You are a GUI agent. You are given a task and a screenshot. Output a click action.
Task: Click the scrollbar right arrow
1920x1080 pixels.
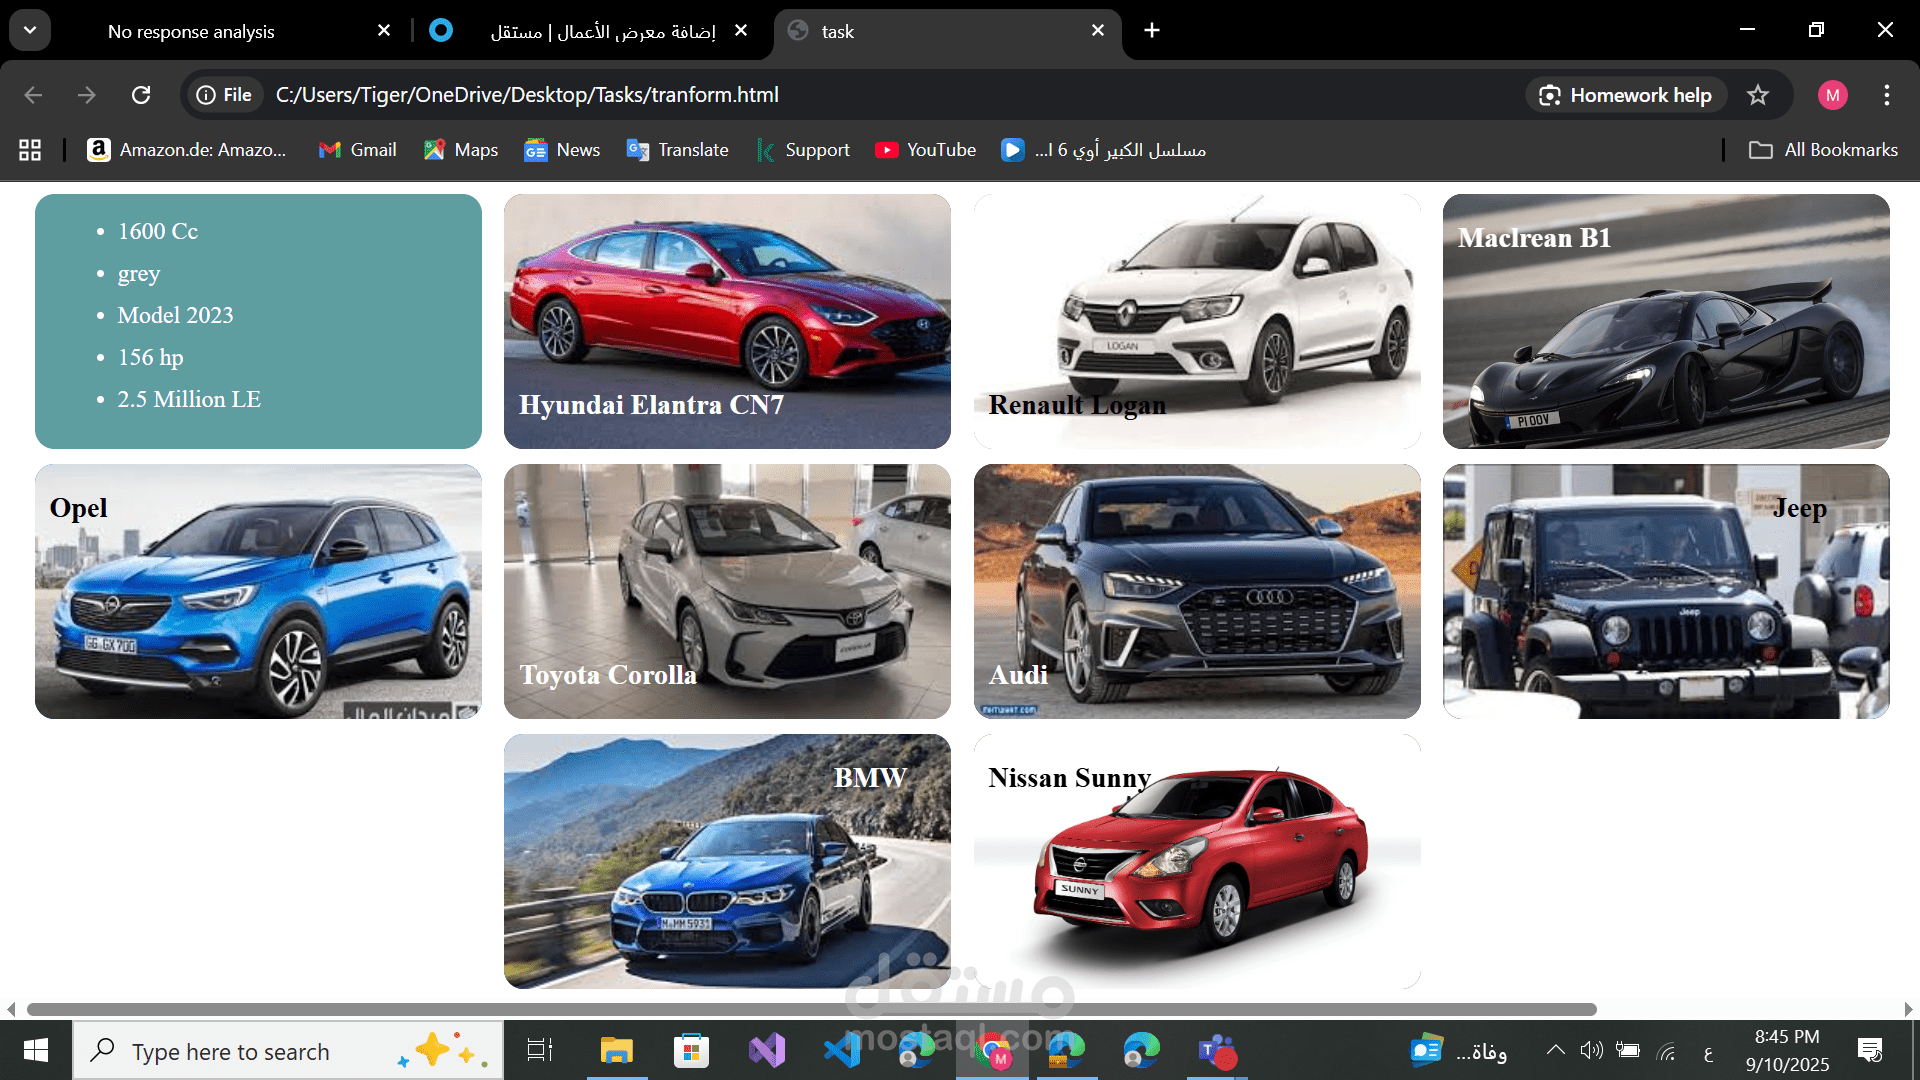coord(1908,1009)
